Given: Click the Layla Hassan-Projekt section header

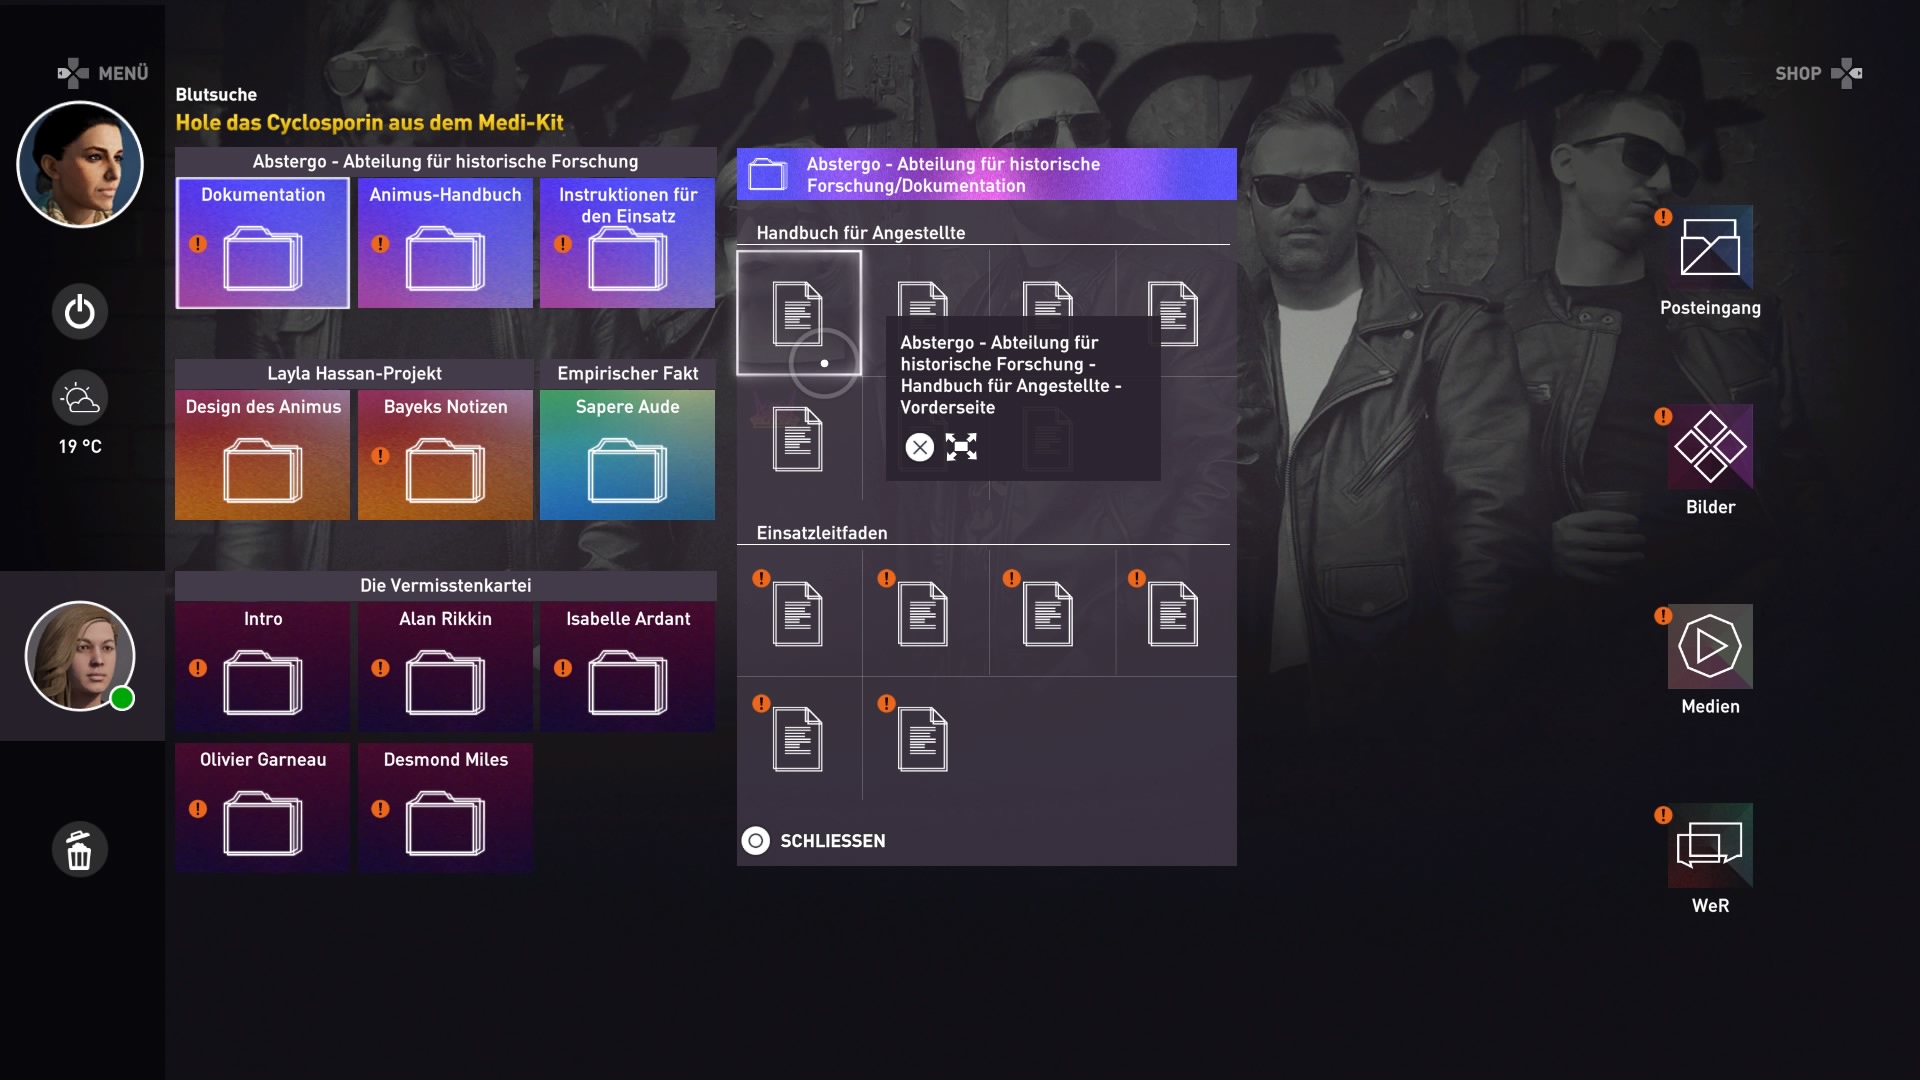Looking at the screenshot, I should pos(354,373).
